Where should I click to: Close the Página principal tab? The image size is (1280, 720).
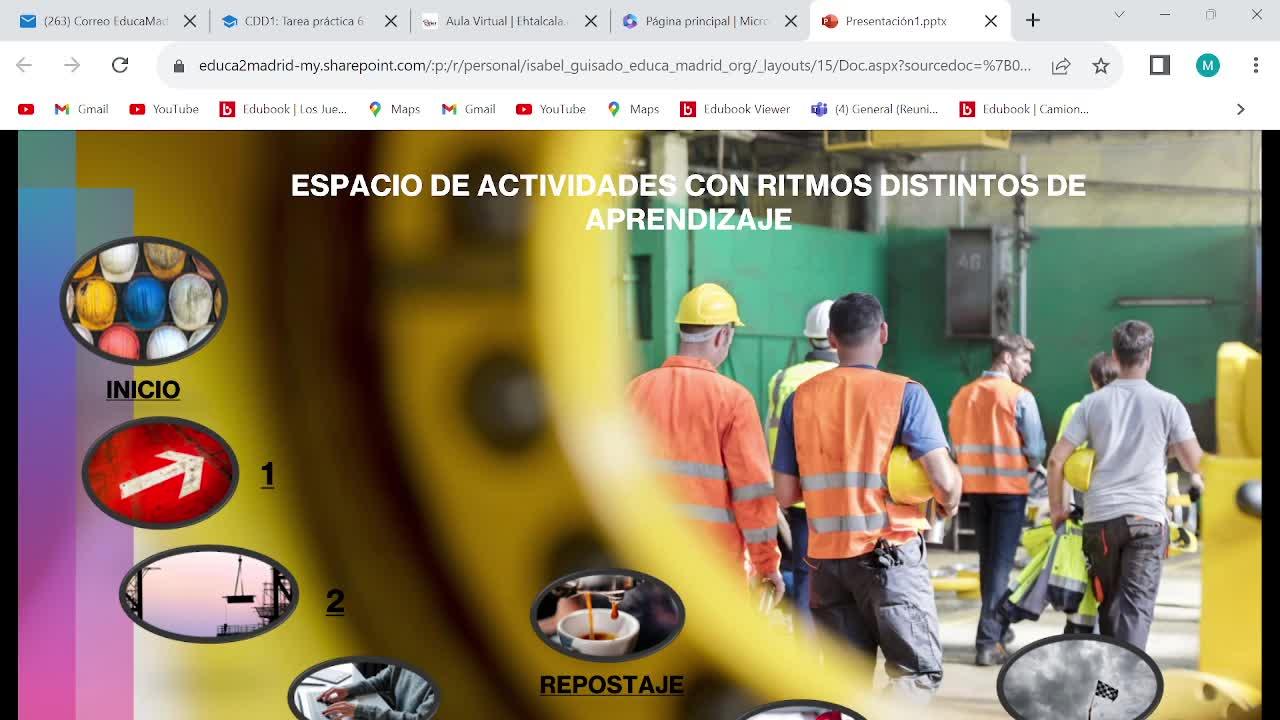791,21
